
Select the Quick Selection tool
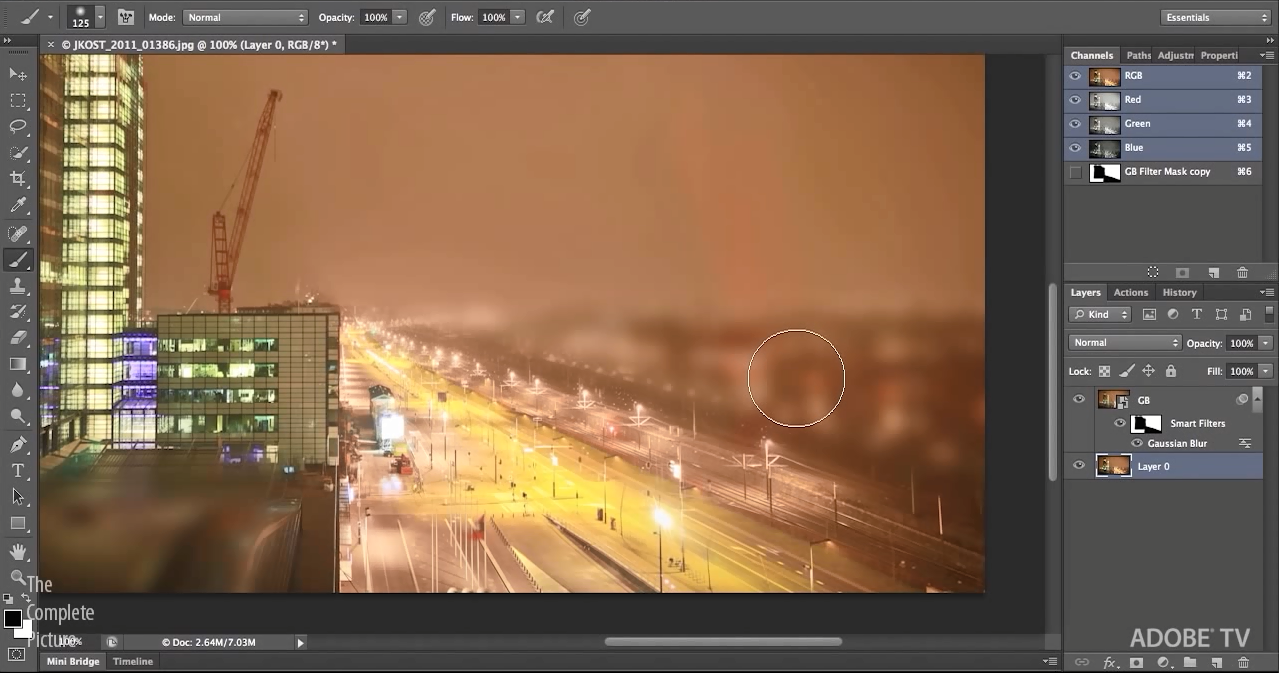[18, 153]
